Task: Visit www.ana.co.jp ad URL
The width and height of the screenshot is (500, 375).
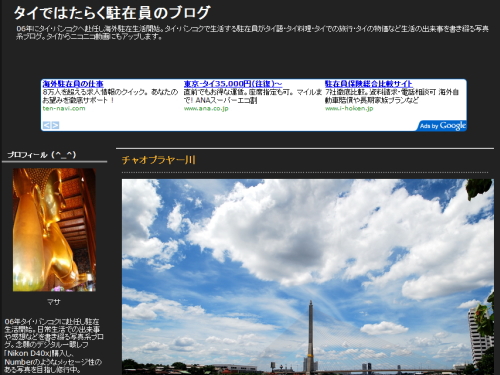Action: [206, 108]
